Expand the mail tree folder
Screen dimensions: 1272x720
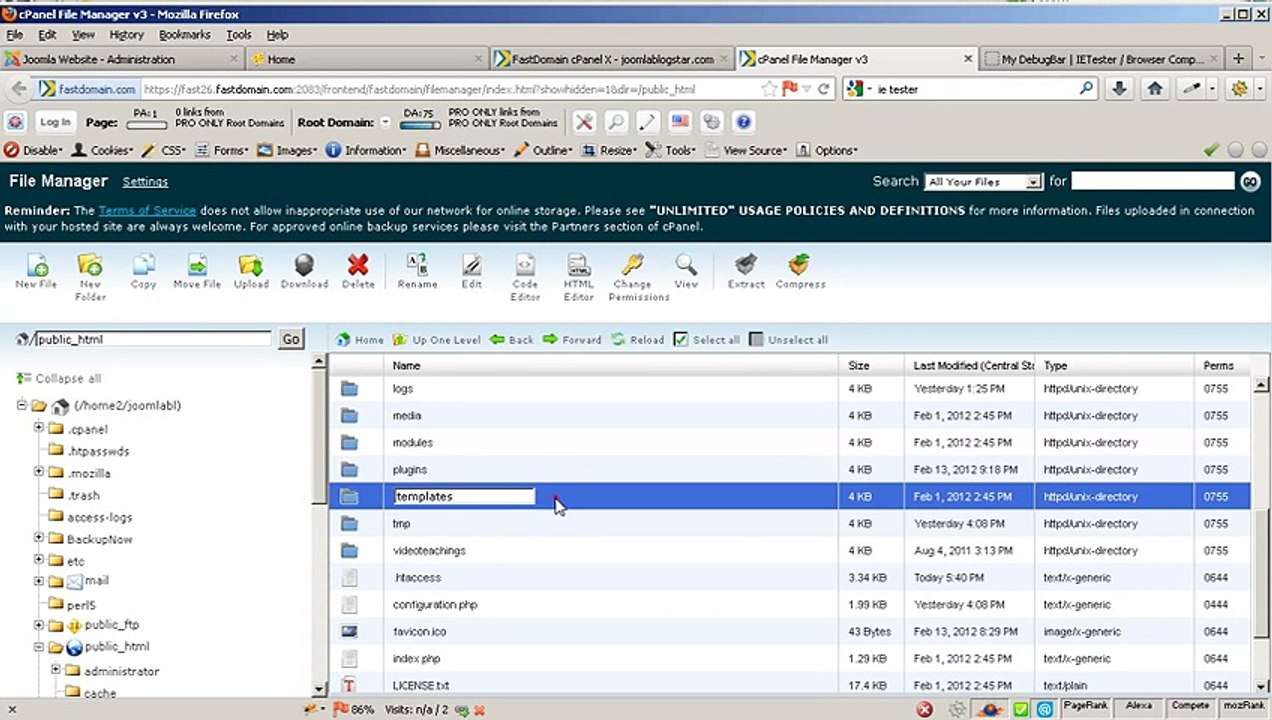[39, 580]
